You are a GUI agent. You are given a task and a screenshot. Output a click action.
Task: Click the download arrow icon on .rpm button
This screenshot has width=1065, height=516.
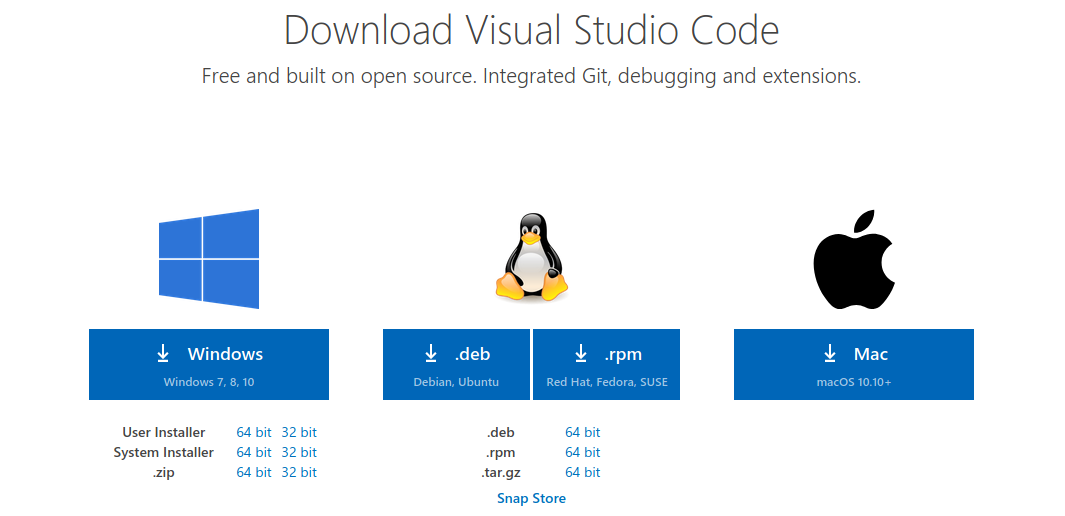coord(581,353)
